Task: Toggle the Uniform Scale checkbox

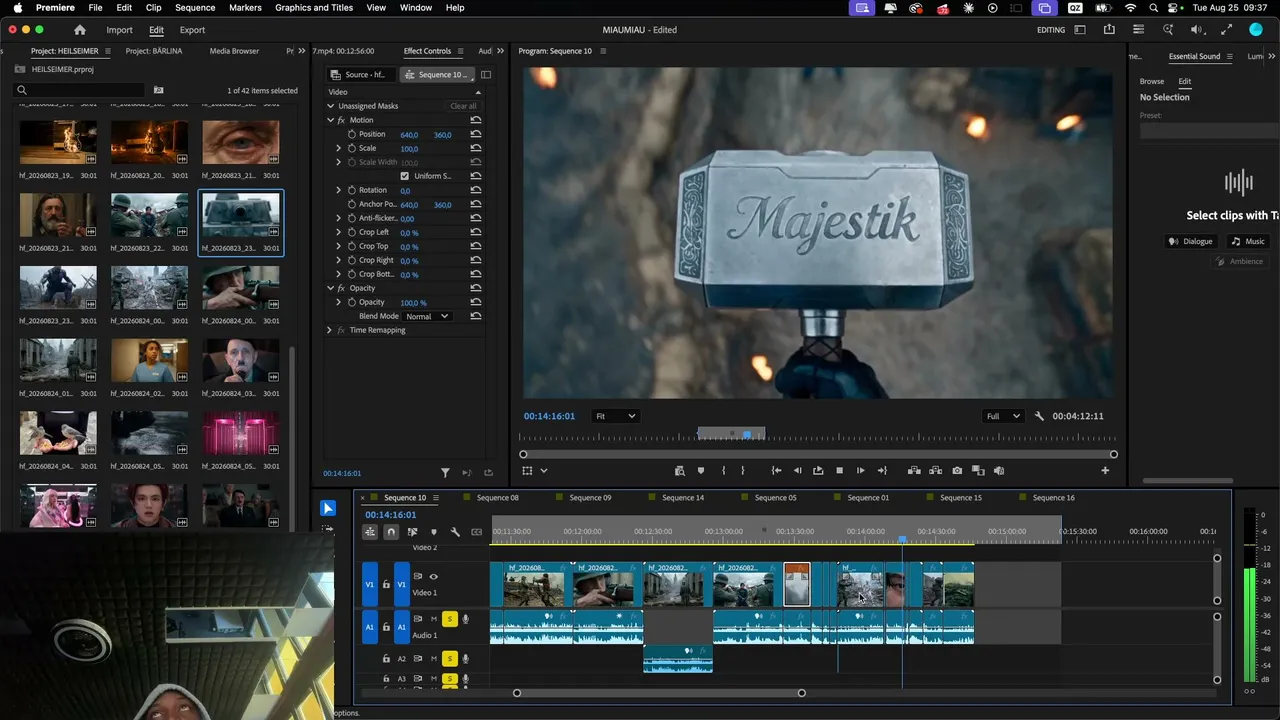Action: click(x=405, y=176)
